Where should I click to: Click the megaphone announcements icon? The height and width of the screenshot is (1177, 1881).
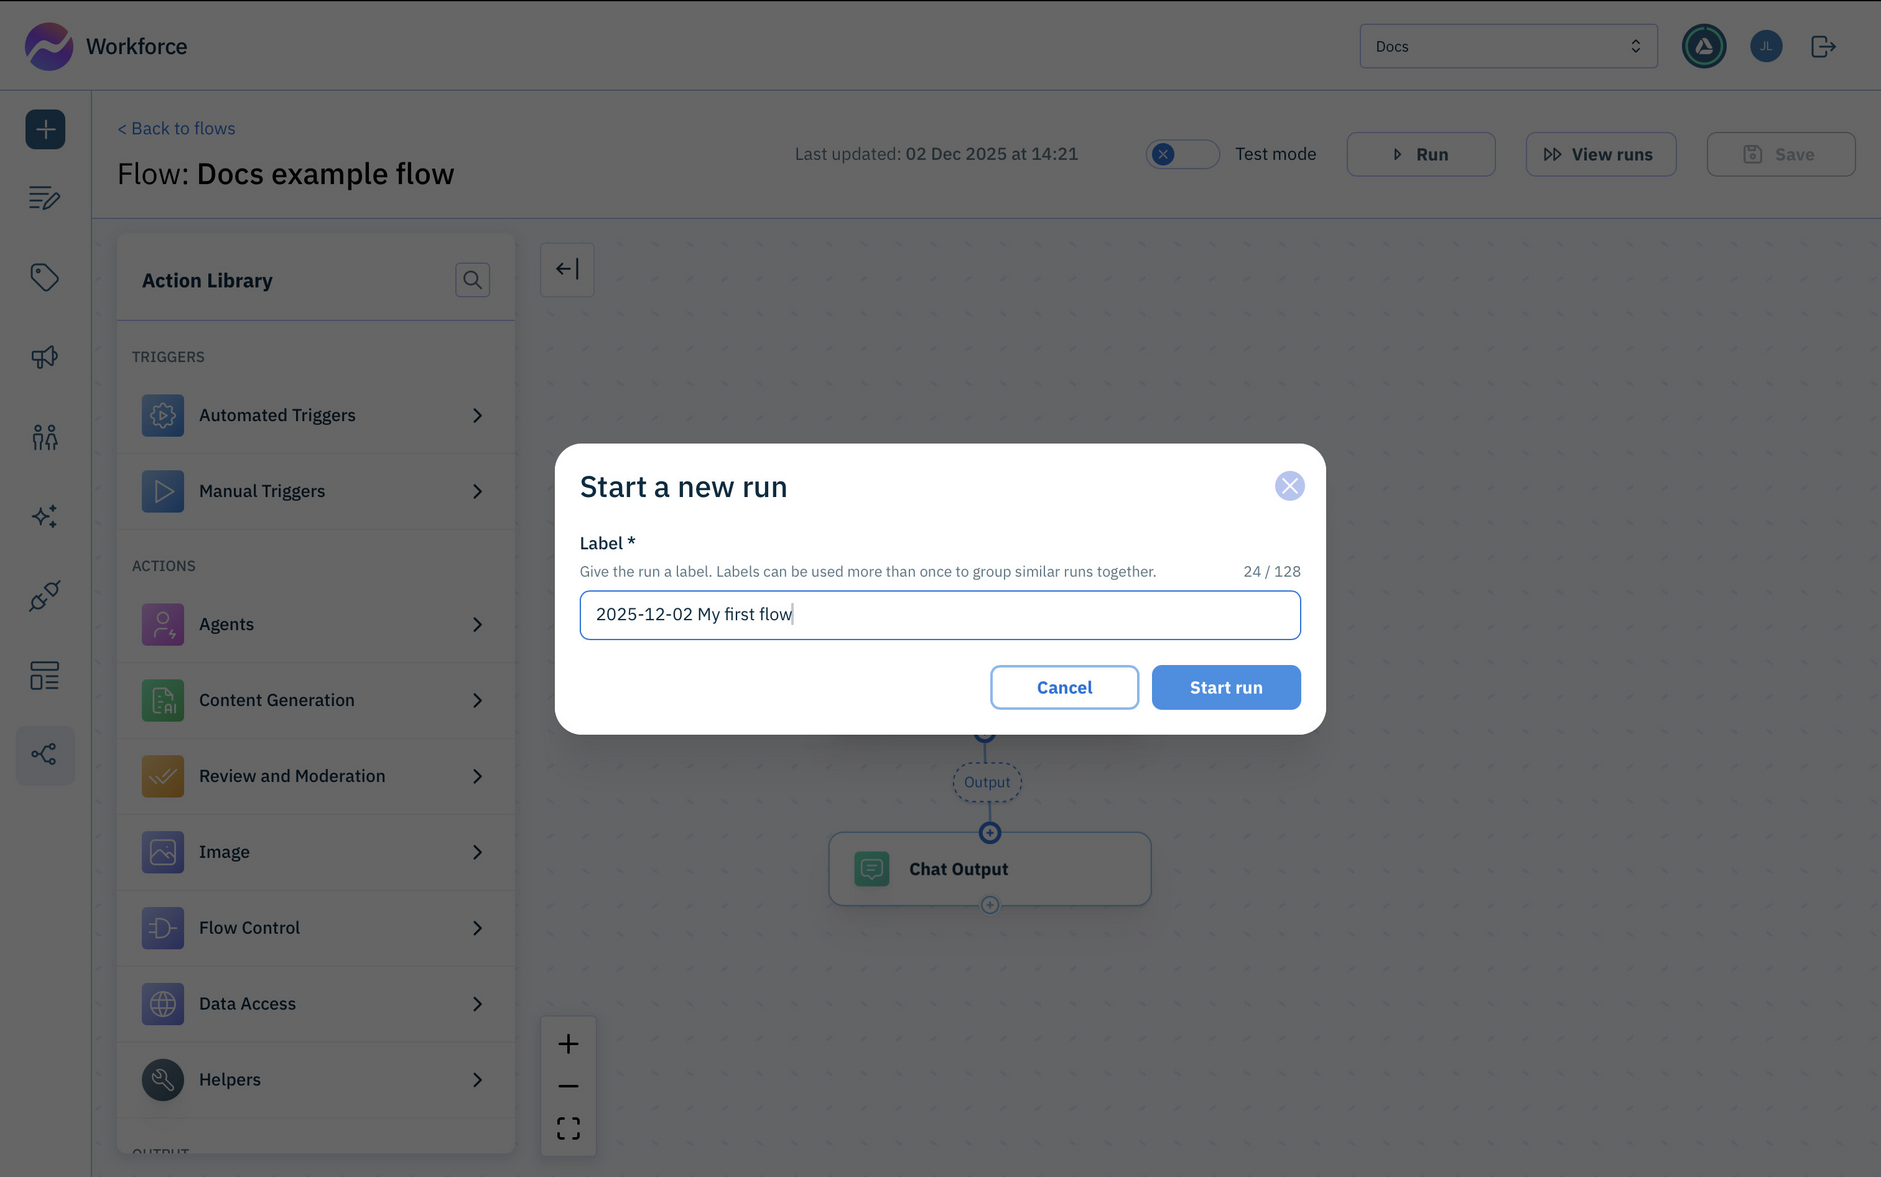pyautogui.click(x=45, y=357)
